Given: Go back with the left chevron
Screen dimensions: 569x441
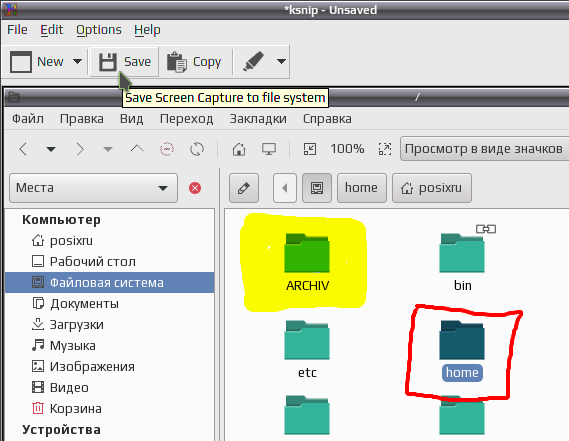Looking at the screenshot, I should [x=23, y=149].
